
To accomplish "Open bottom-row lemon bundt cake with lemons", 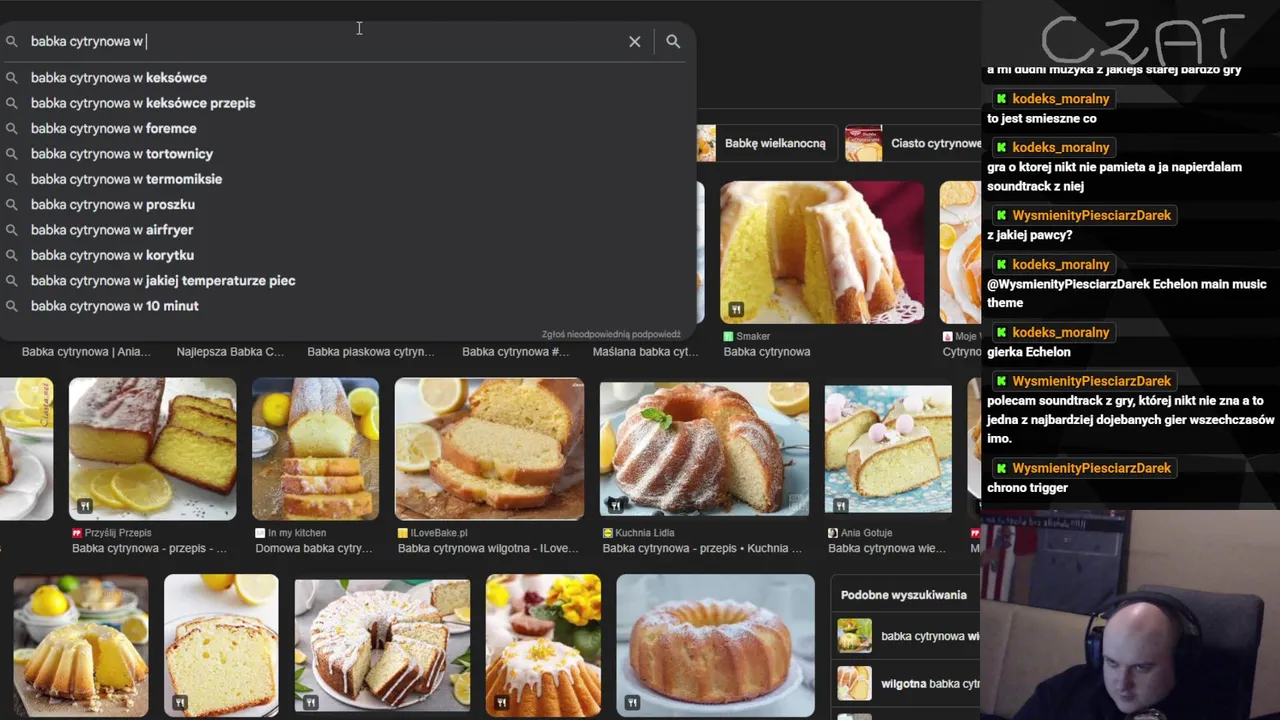I will pos(81,646).
